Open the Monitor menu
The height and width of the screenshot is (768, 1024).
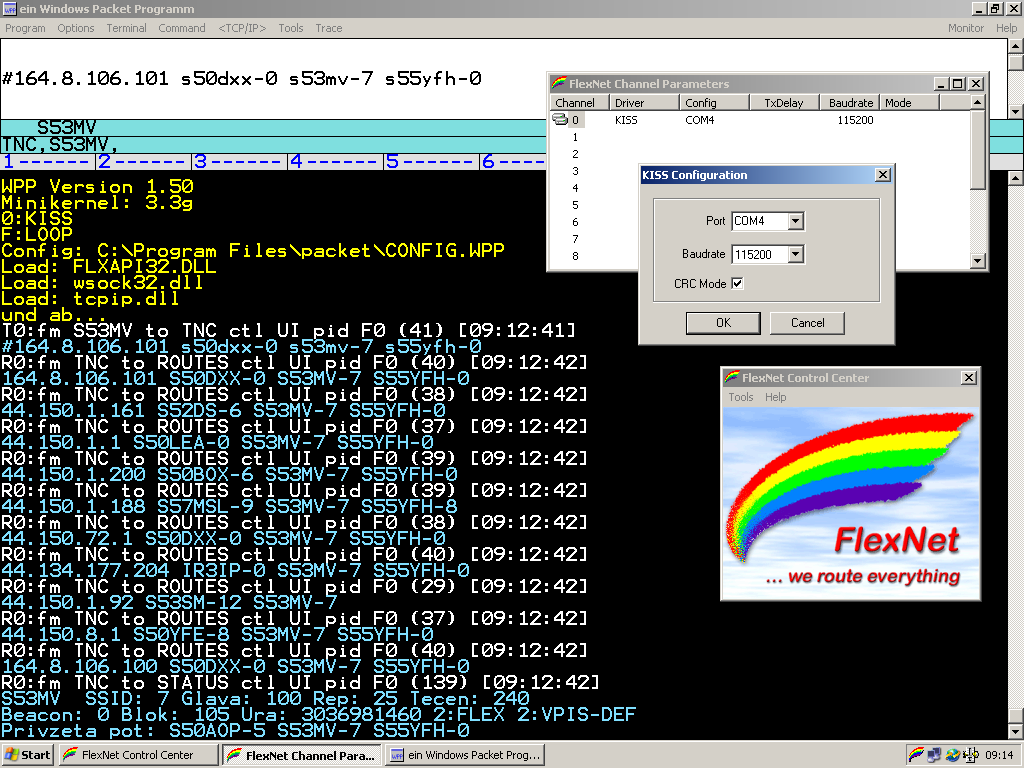point(966,28)
